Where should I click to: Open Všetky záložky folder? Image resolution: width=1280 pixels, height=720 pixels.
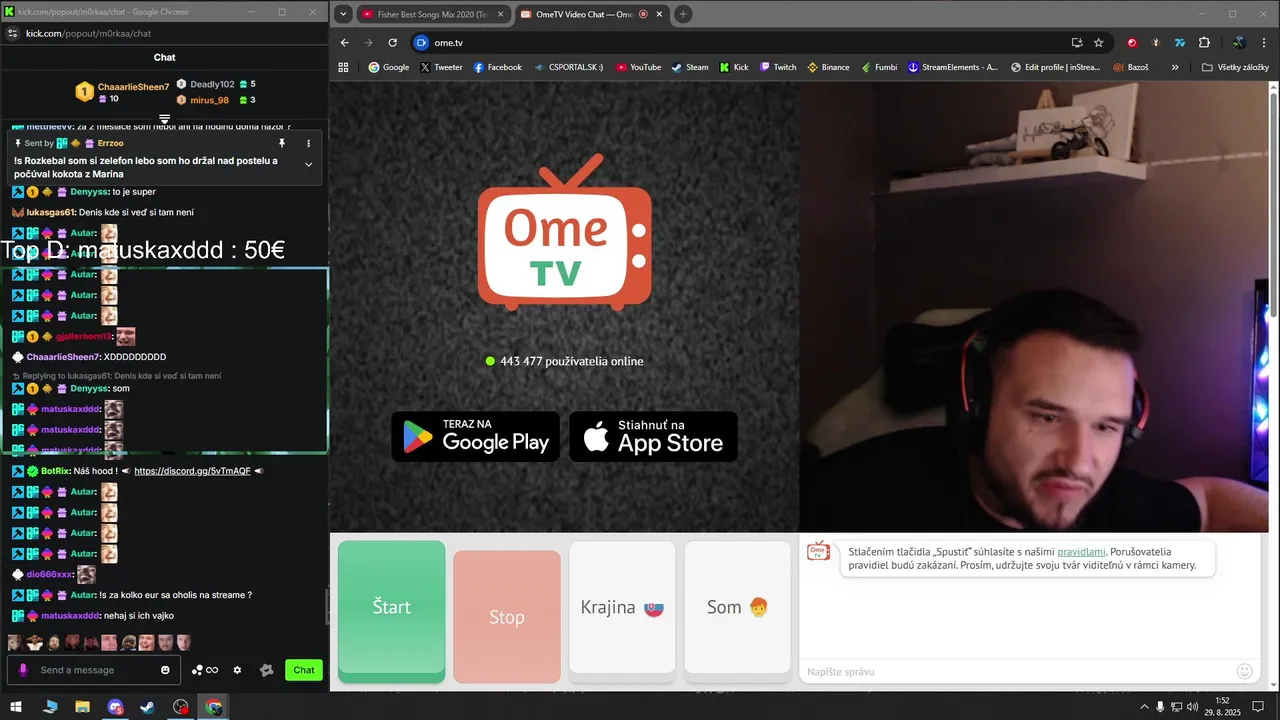point(1235,67)
